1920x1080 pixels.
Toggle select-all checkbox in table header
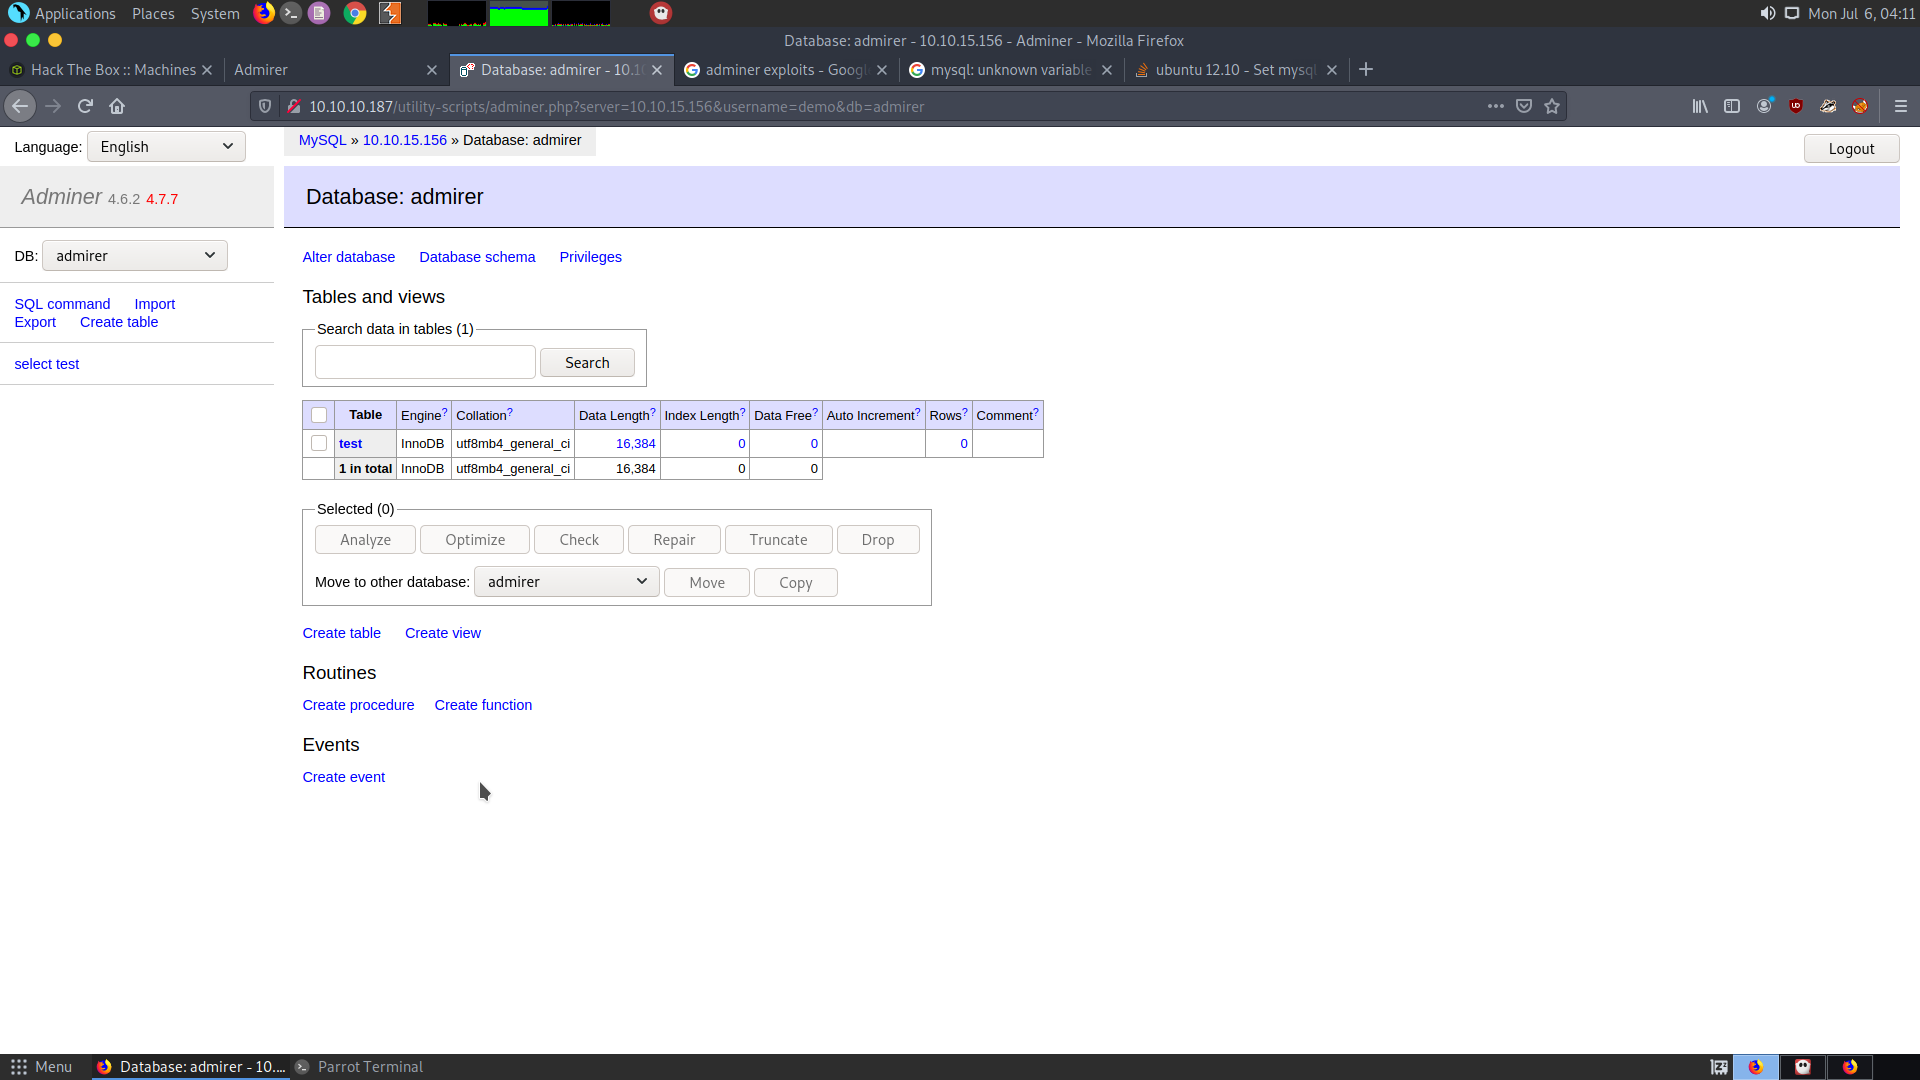319,415
